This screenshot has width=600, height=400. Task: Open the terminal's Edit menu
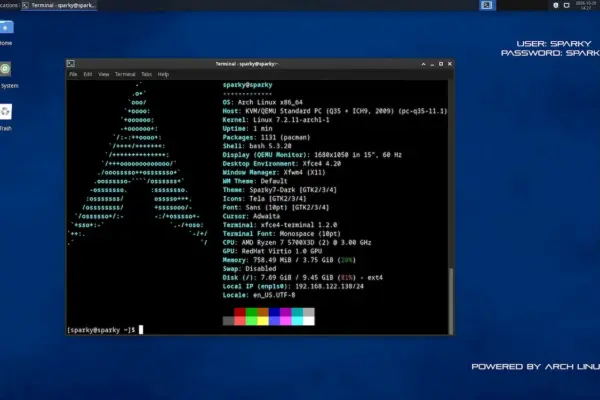88,74
